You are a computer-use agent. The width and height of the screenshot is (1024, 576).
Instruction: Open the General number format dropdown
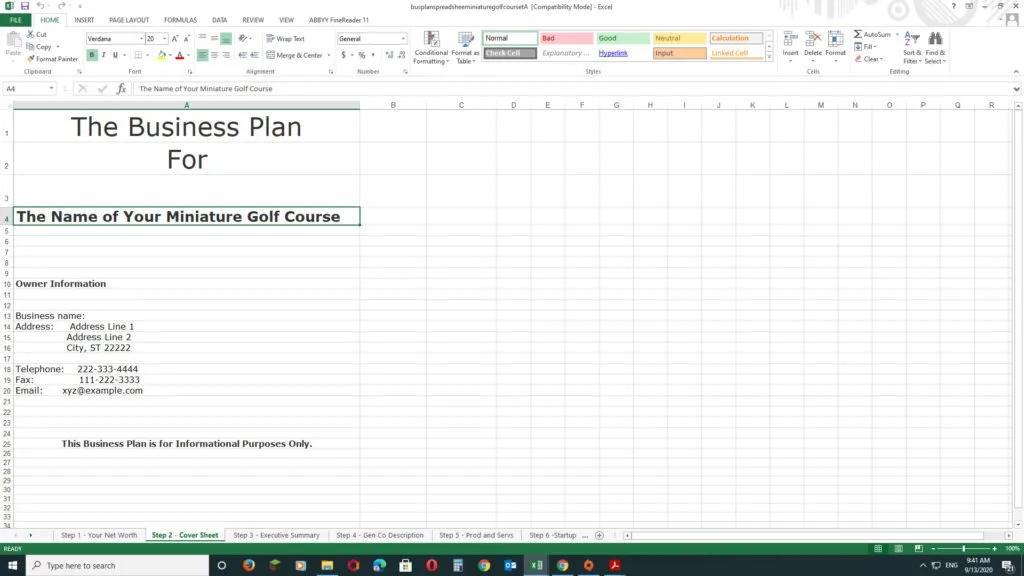[403, 39]
